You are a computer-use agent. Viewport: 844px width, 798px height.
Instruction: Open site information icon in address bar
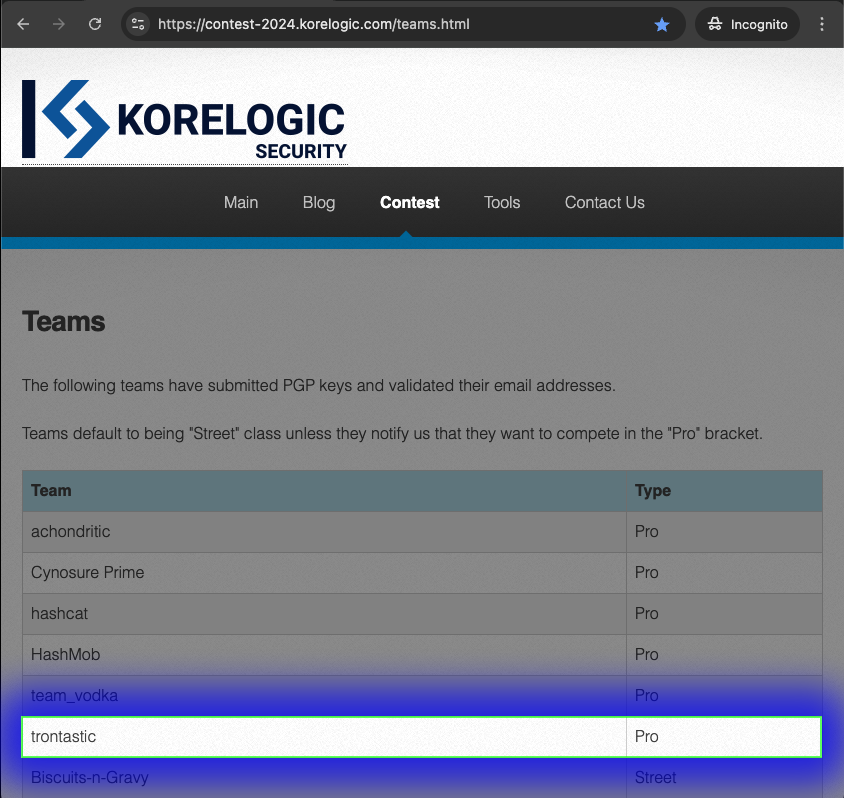pyautogui.click(x=138, y=24)
